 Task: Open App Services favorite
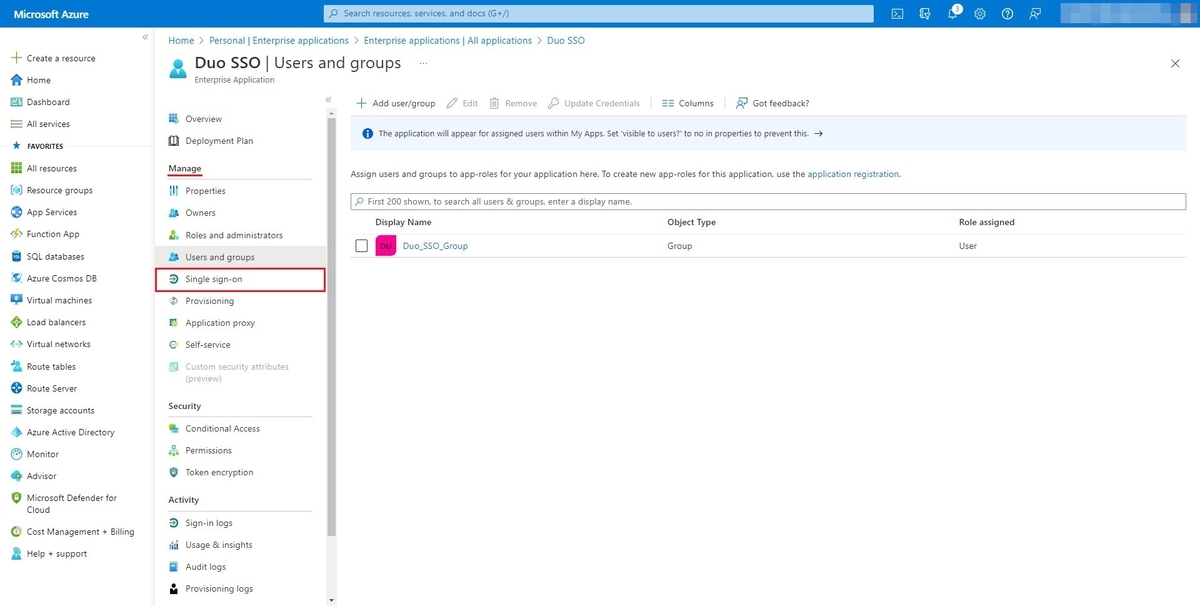coord(51,212)
